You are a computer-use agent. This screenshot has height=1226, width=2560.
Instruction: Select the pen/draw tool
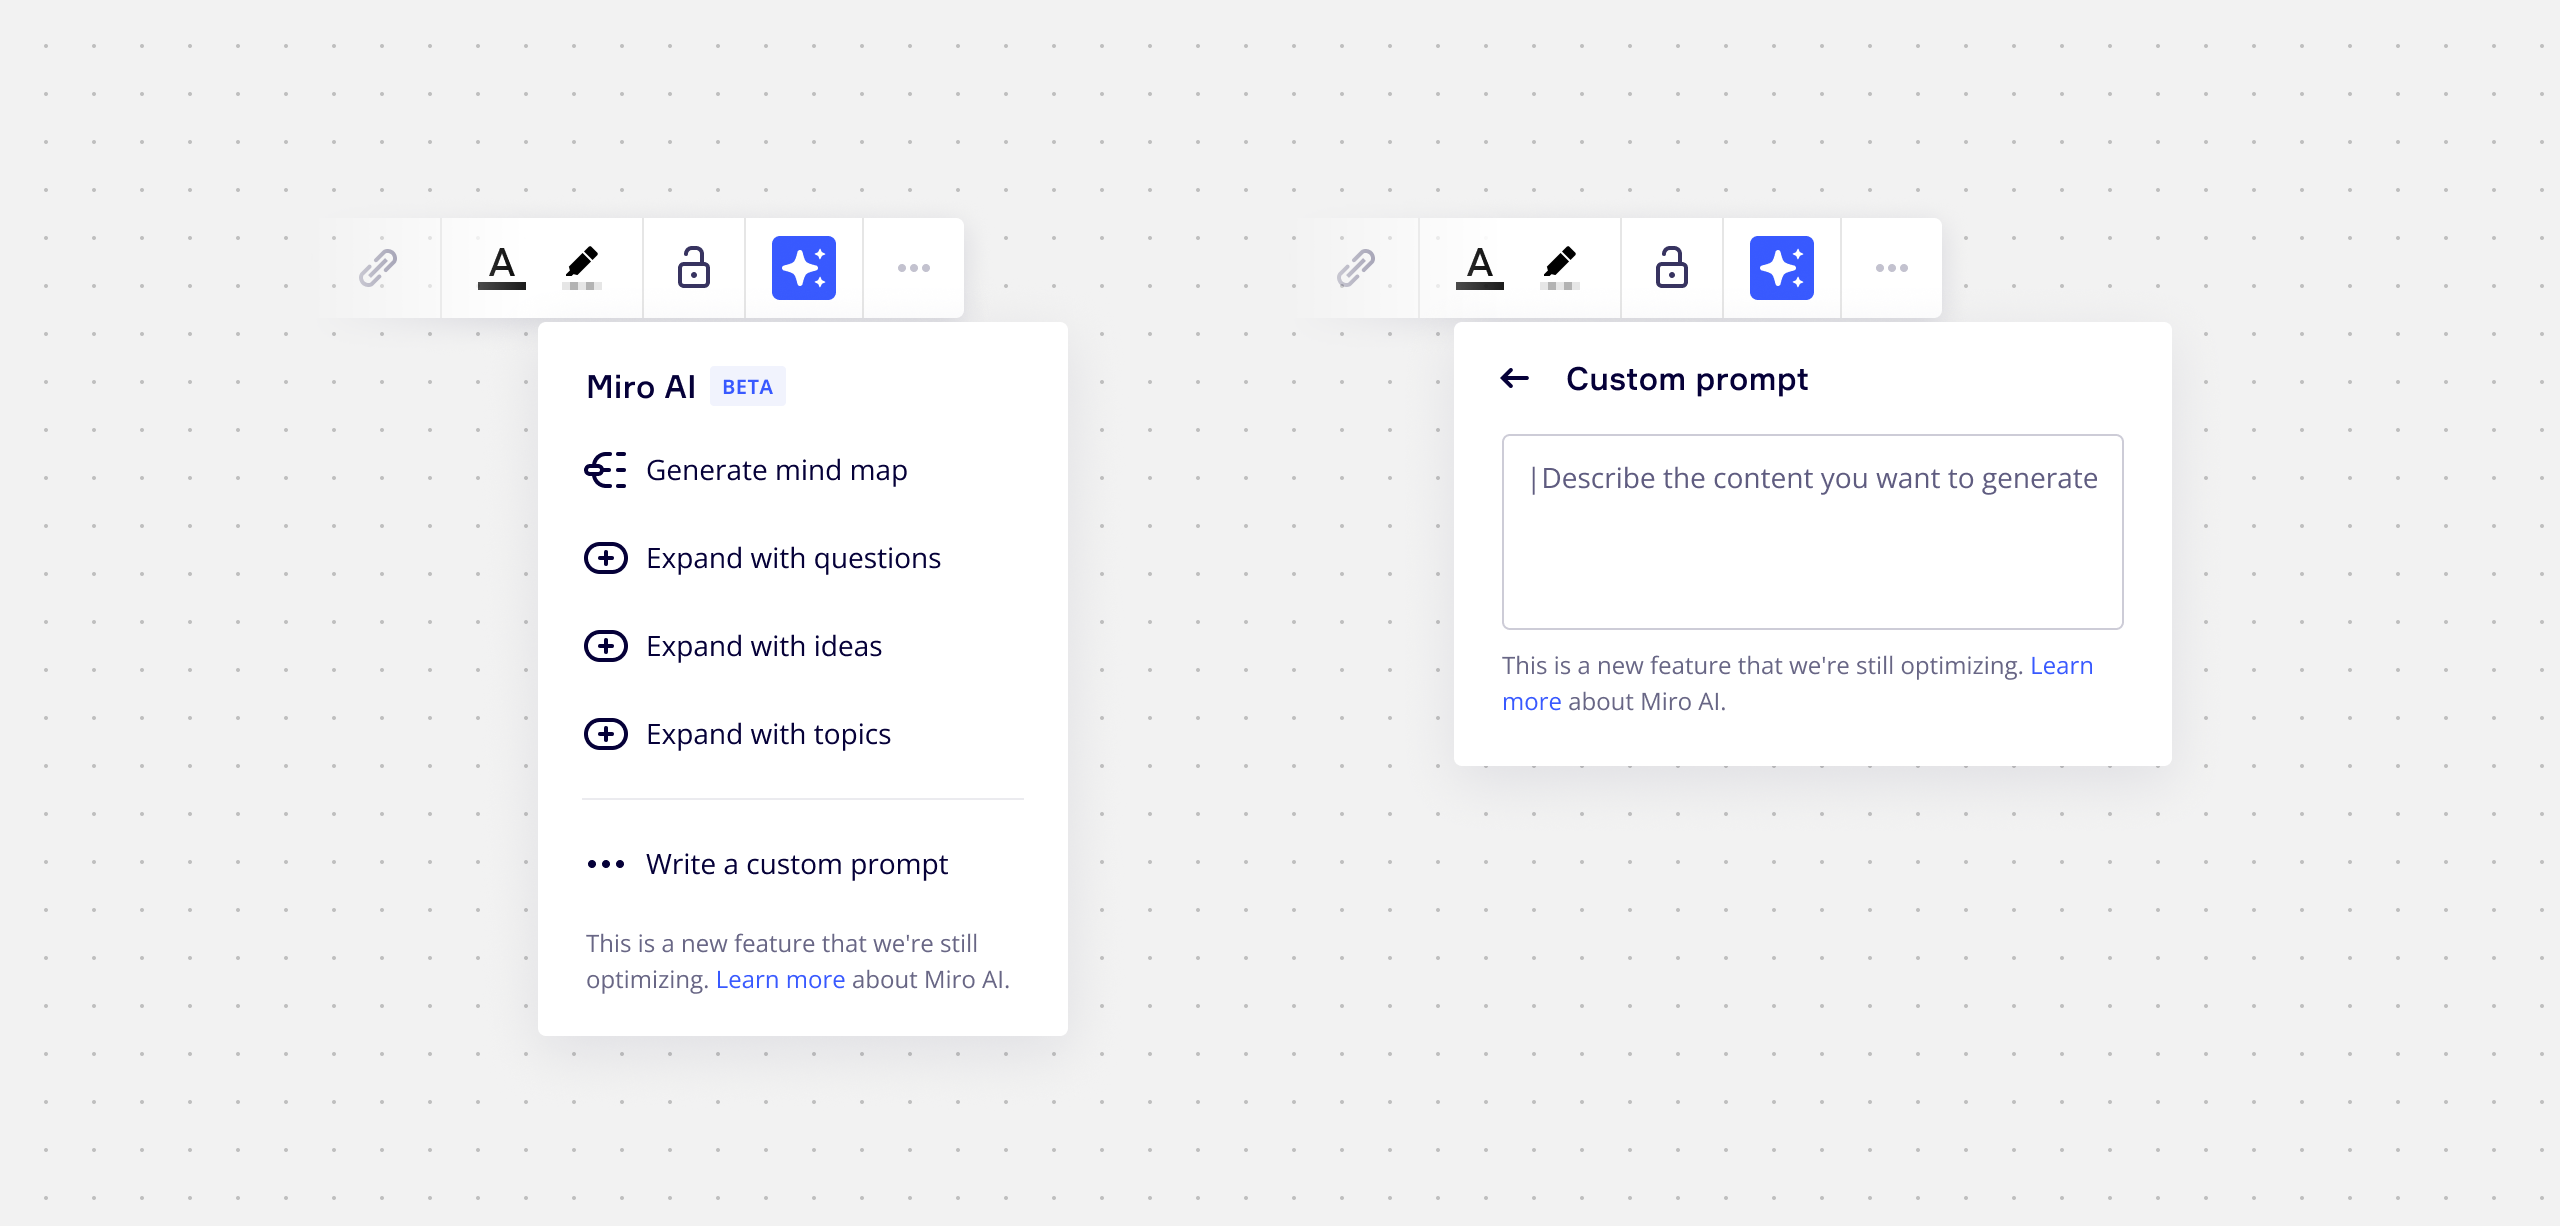(583, 266)
